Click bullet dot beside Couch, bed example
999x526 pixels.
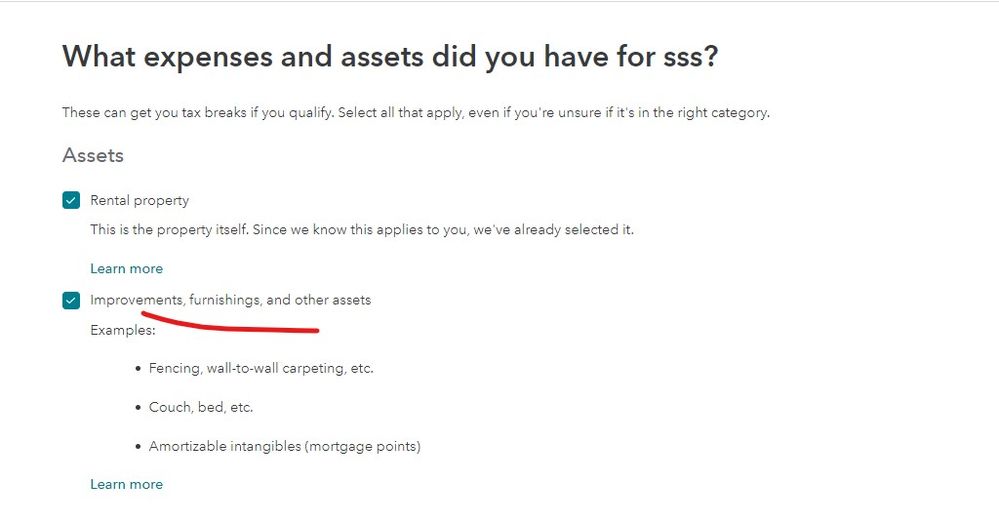point(138,408)
